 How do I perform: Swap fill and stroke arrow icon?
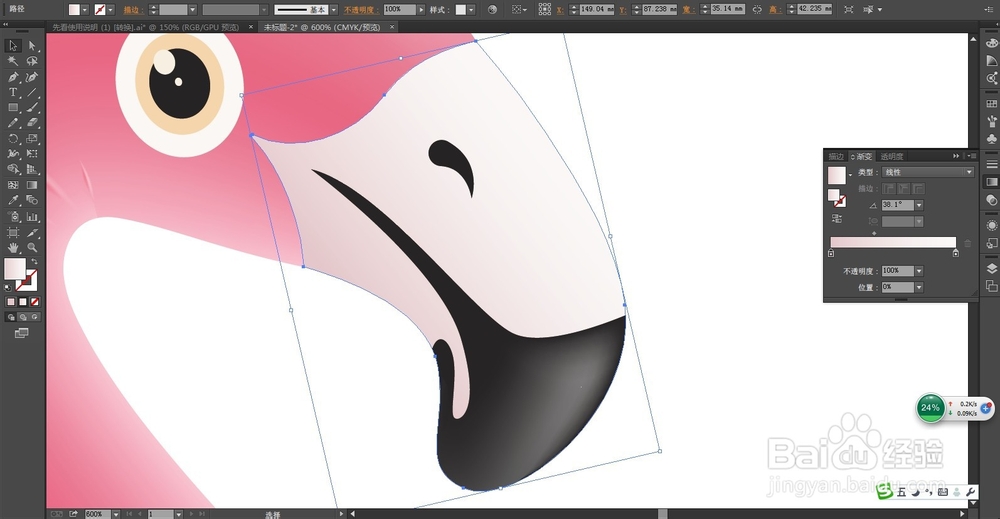[34, 261]
